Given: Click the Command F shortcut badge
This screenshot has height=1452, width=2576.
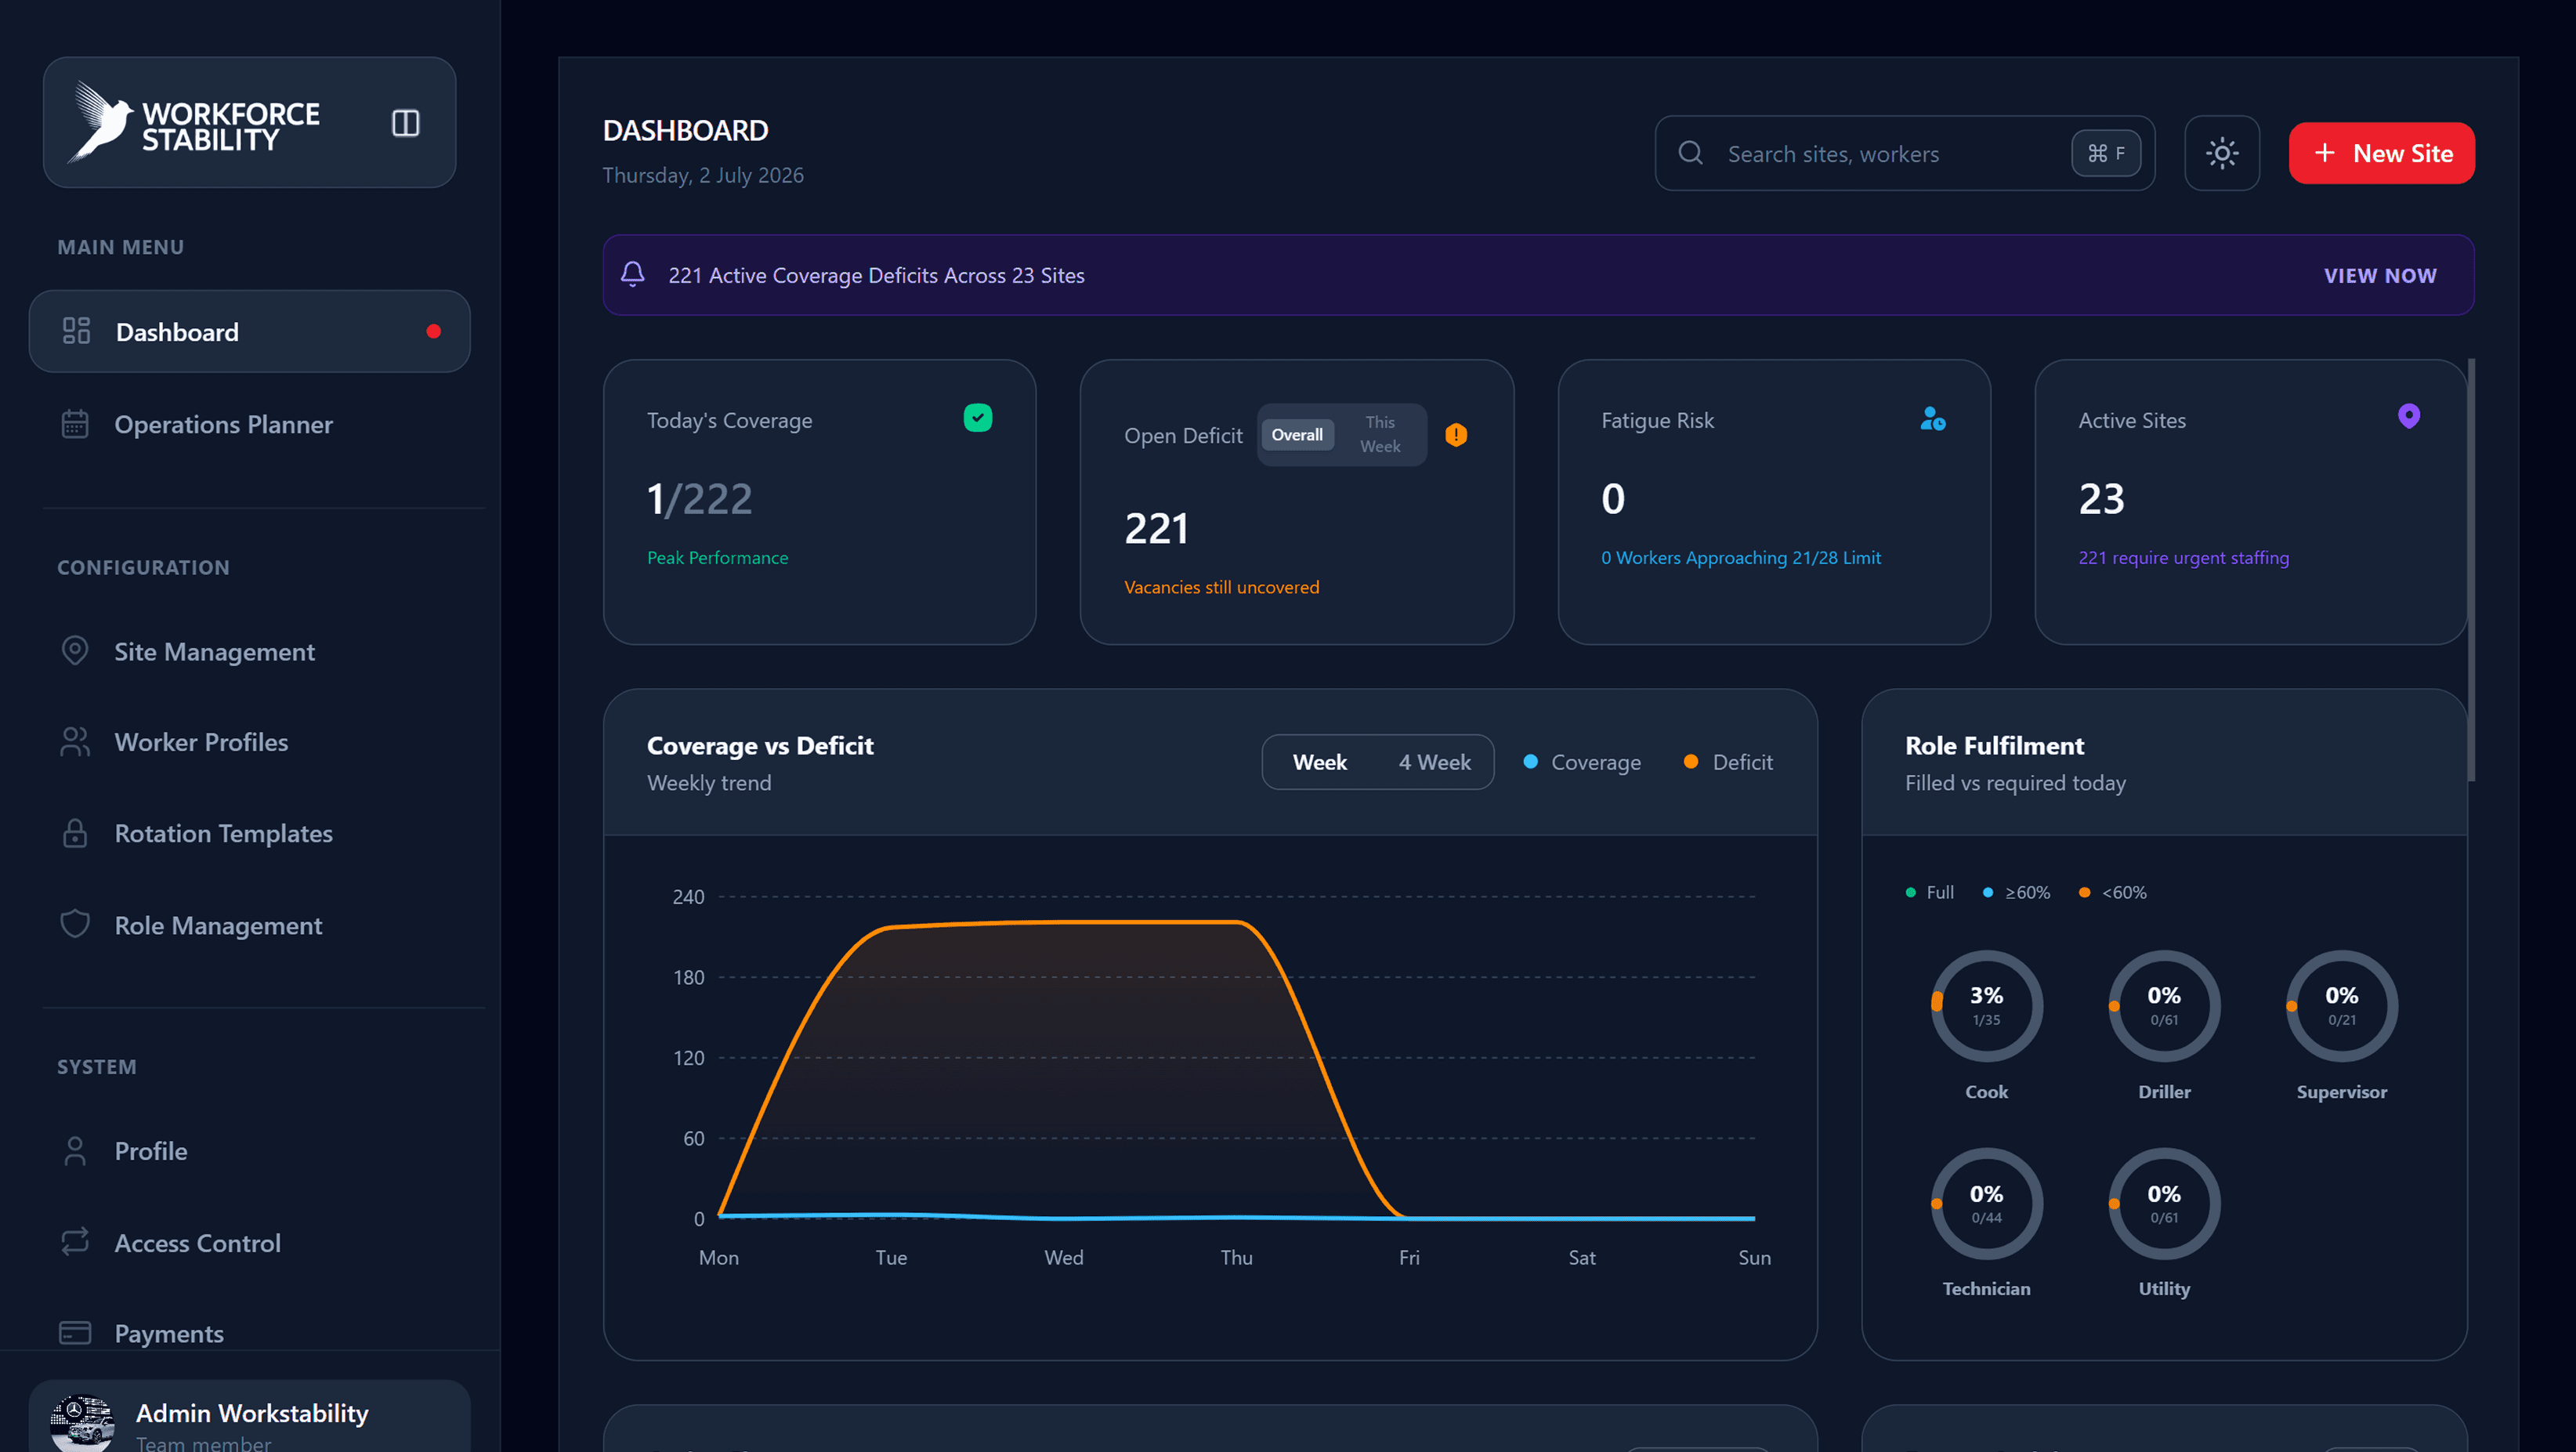Looking at the screenshot, I should click(x=2106, y=153).
